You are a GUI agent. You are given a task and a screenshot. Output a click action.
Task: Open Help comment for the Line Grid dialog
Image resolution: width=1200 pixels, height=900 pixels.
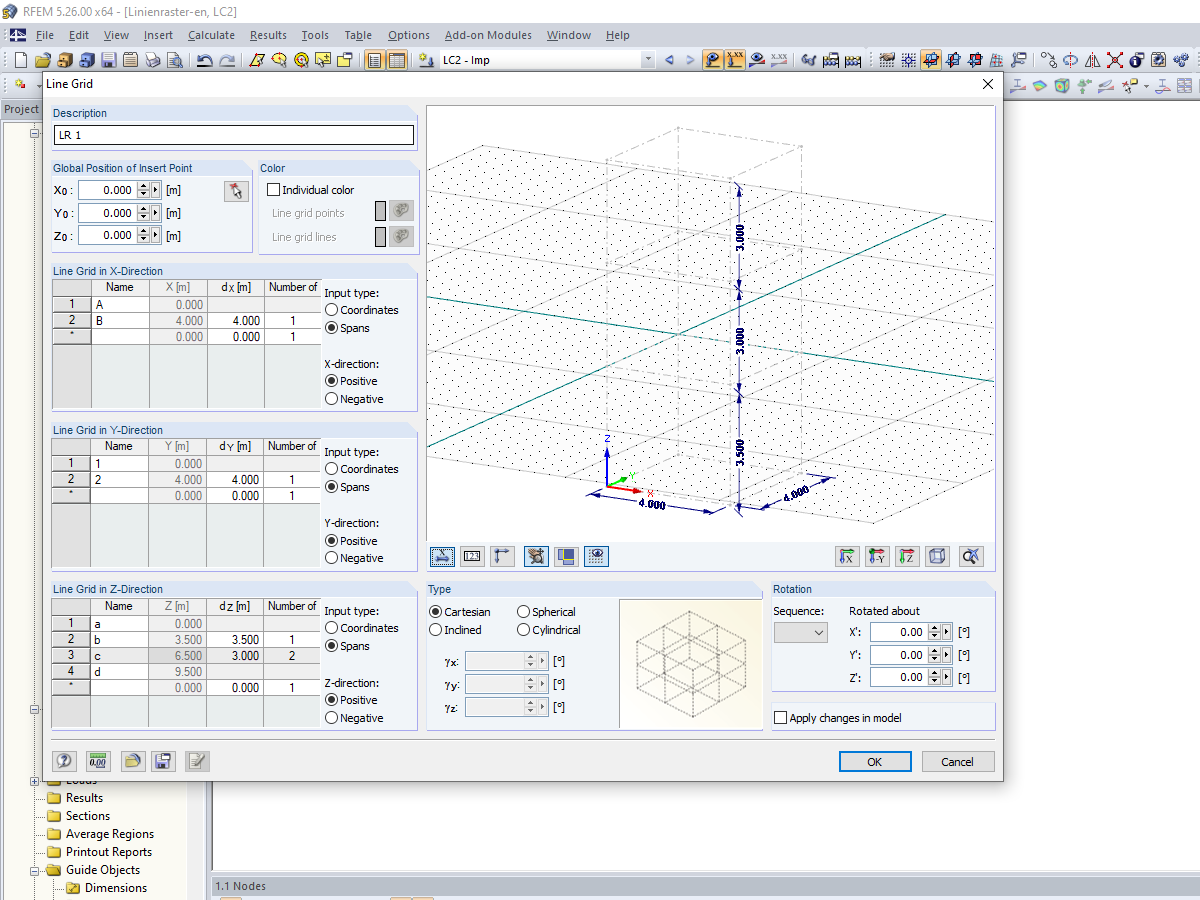(64, 761)
